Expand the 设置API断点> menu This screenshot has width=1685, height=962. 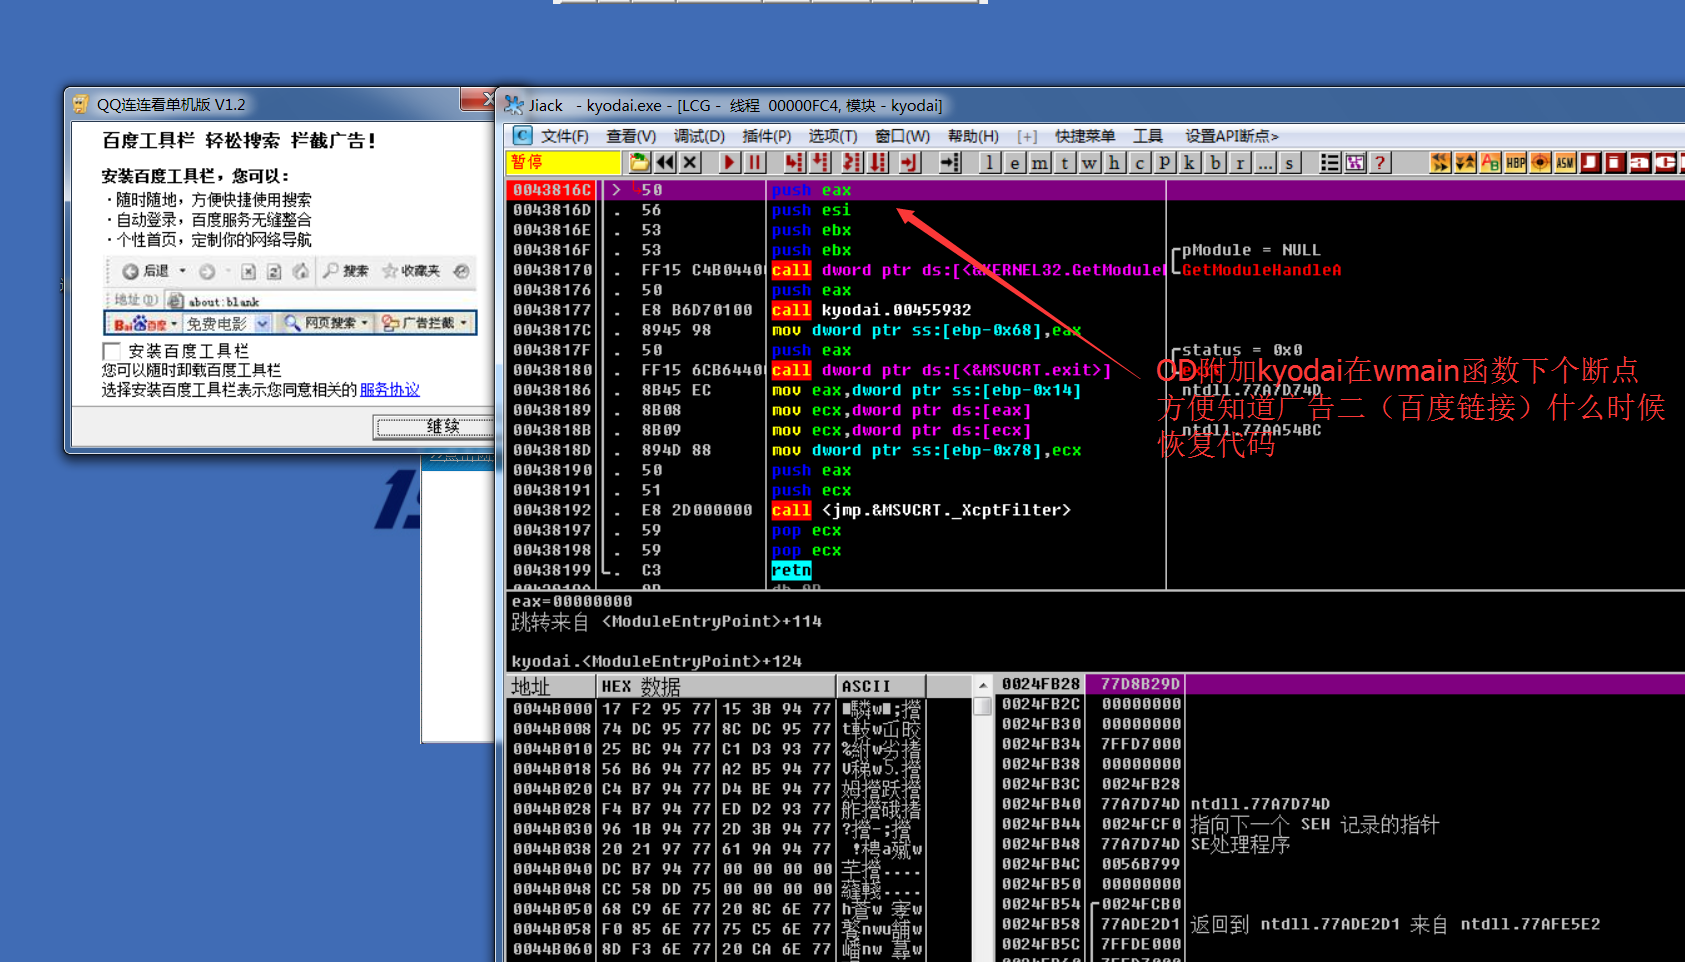coord(1232,136)
